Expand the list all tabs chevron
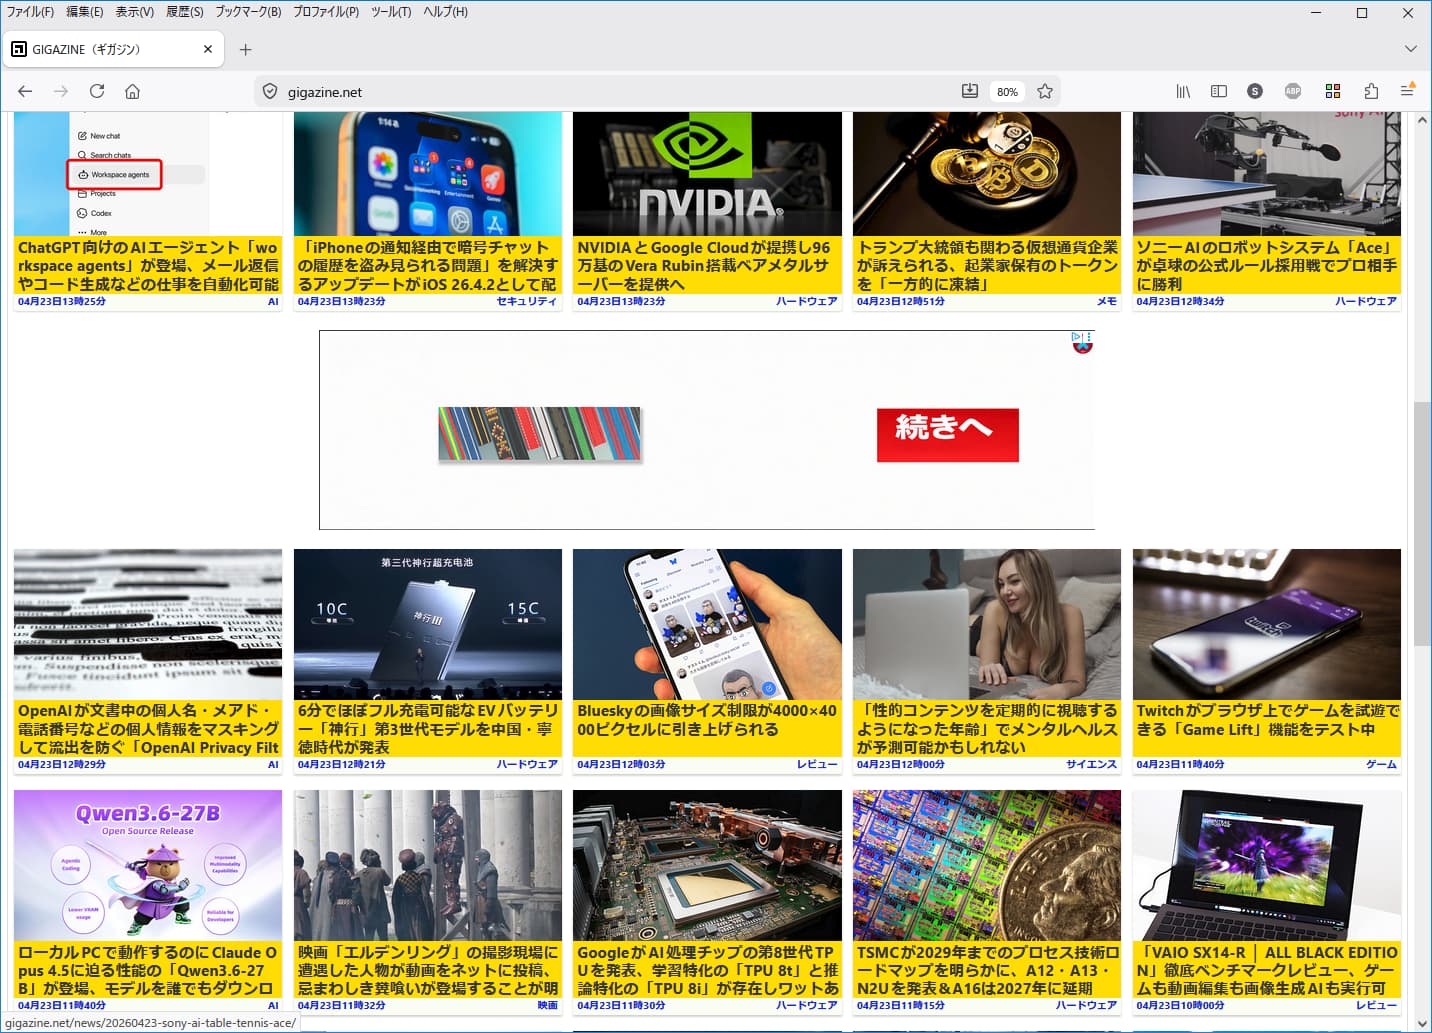 pyautogui.click(x=1410, y=49)
